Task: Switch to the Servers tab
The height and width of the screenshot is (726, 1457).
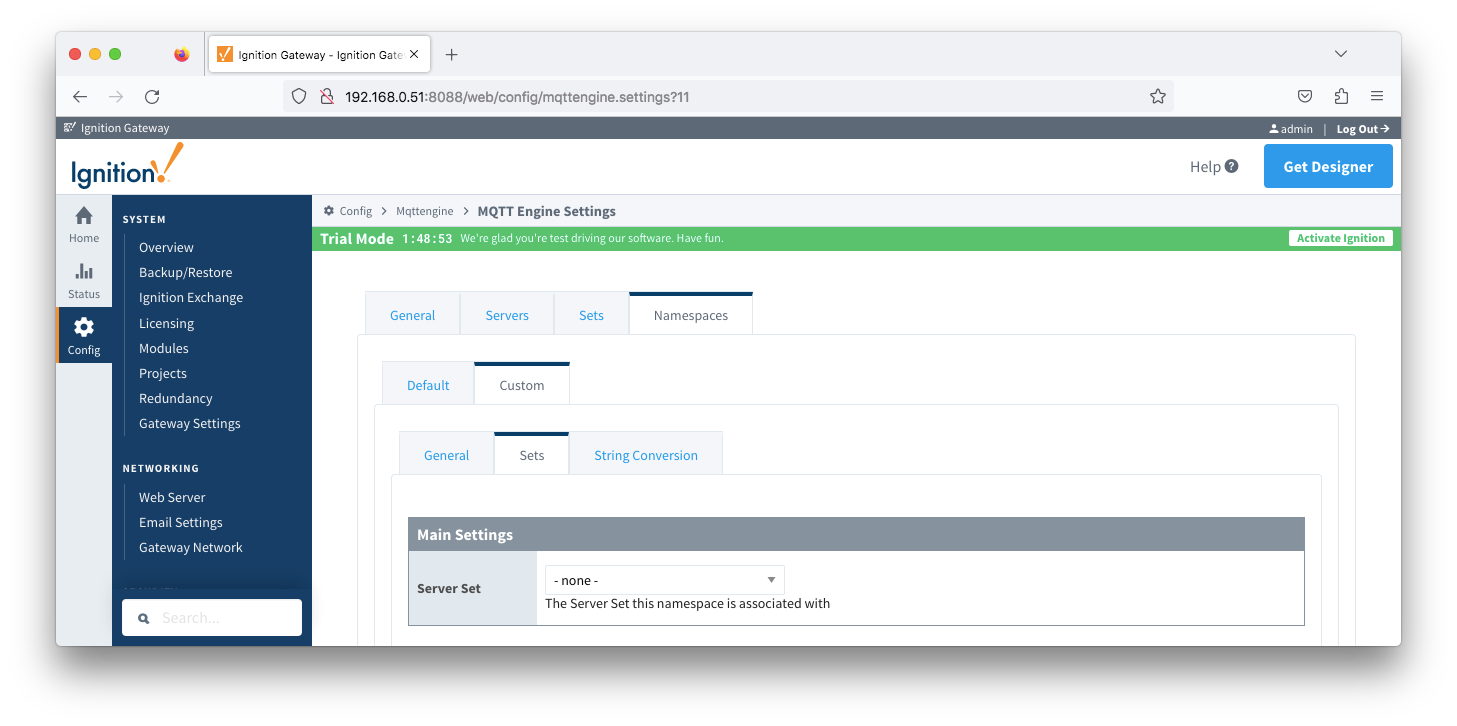Action: [x=507, y=315]
